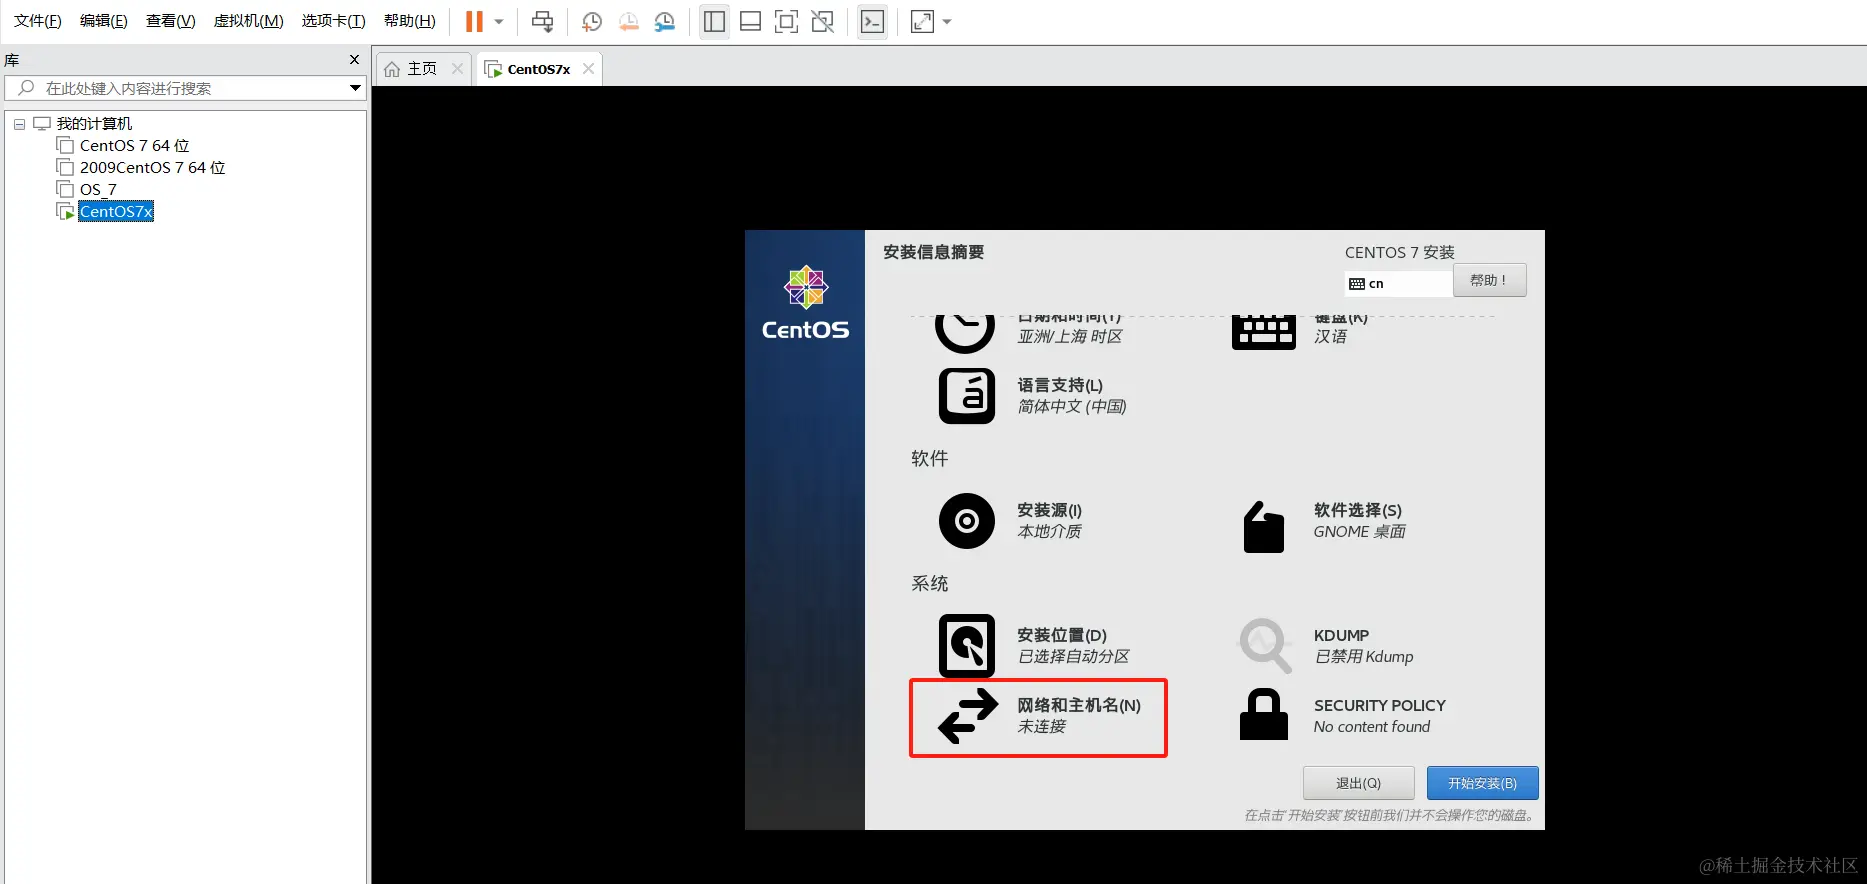Viewport: 1867px width, 884px height.
Task: Take a snapshot of the VM
Action: click(591, 21)
